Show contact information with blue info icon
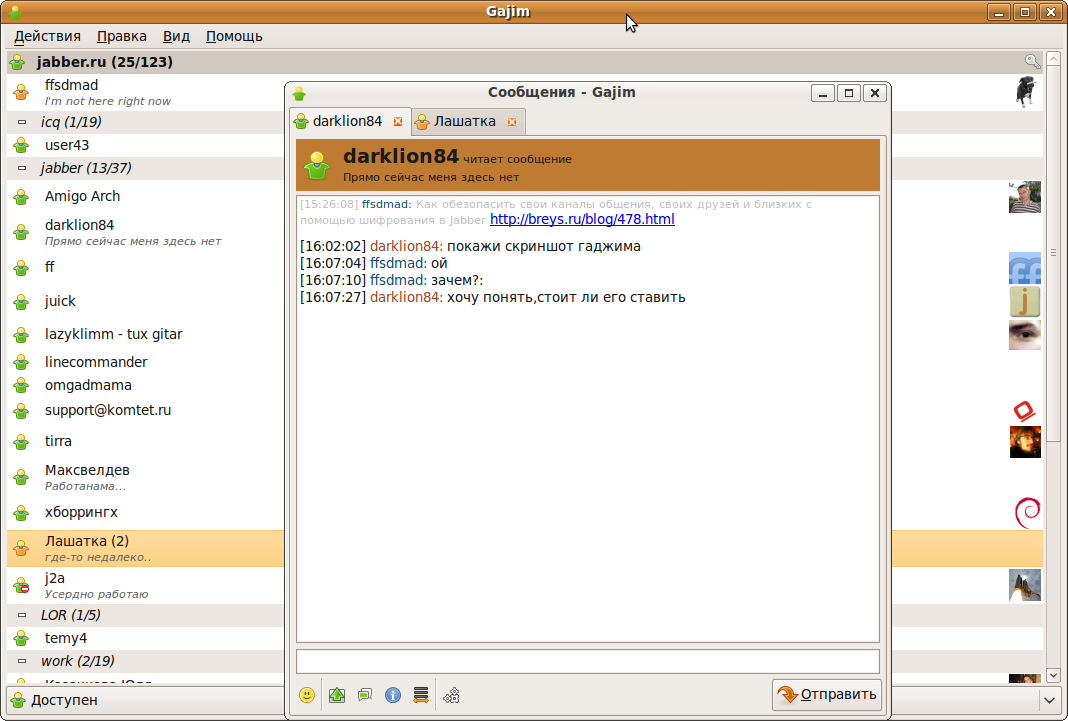 (x=393, y=695)
